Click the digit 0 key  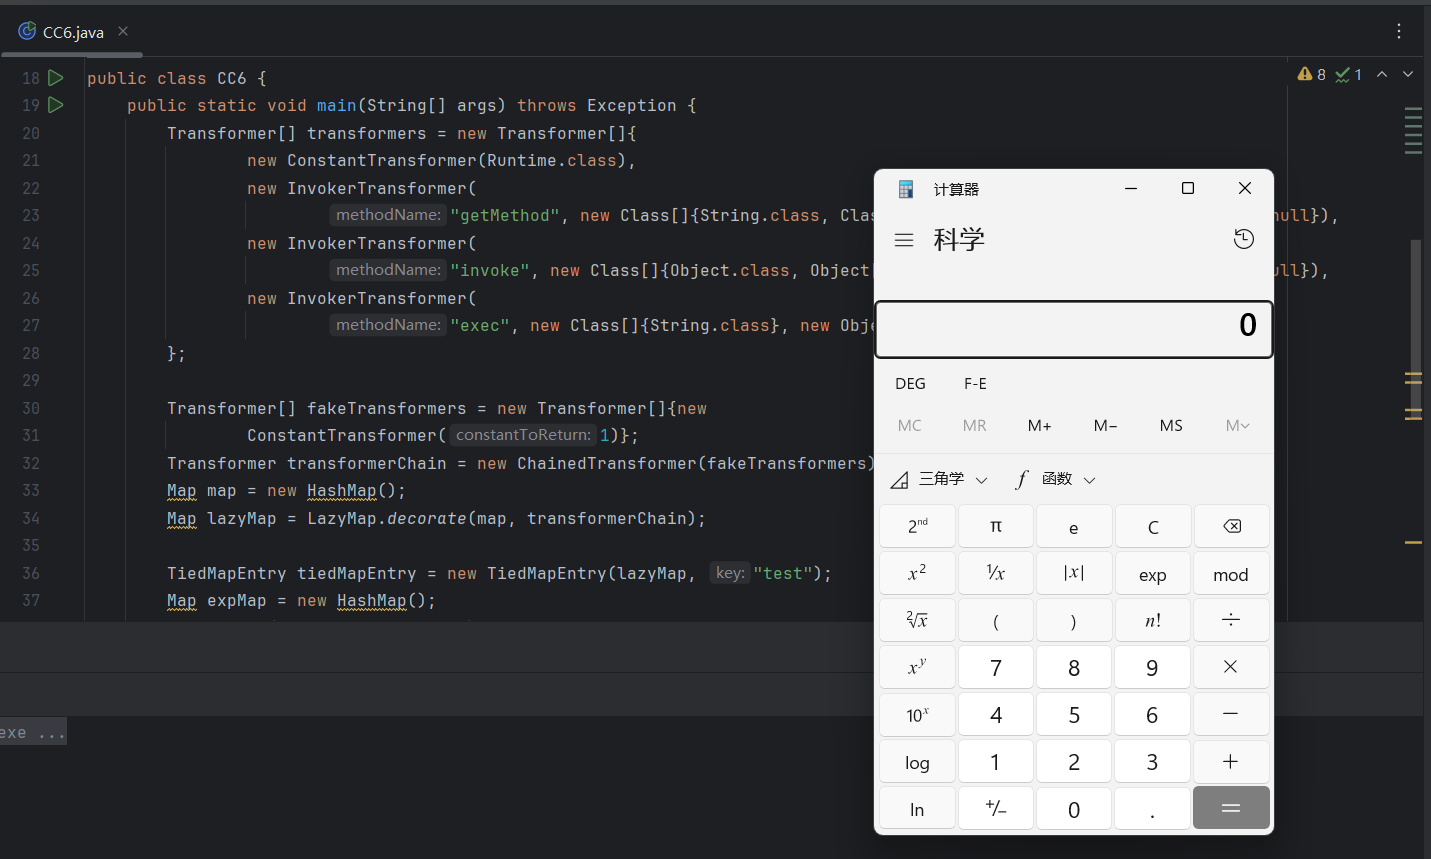1074,809
